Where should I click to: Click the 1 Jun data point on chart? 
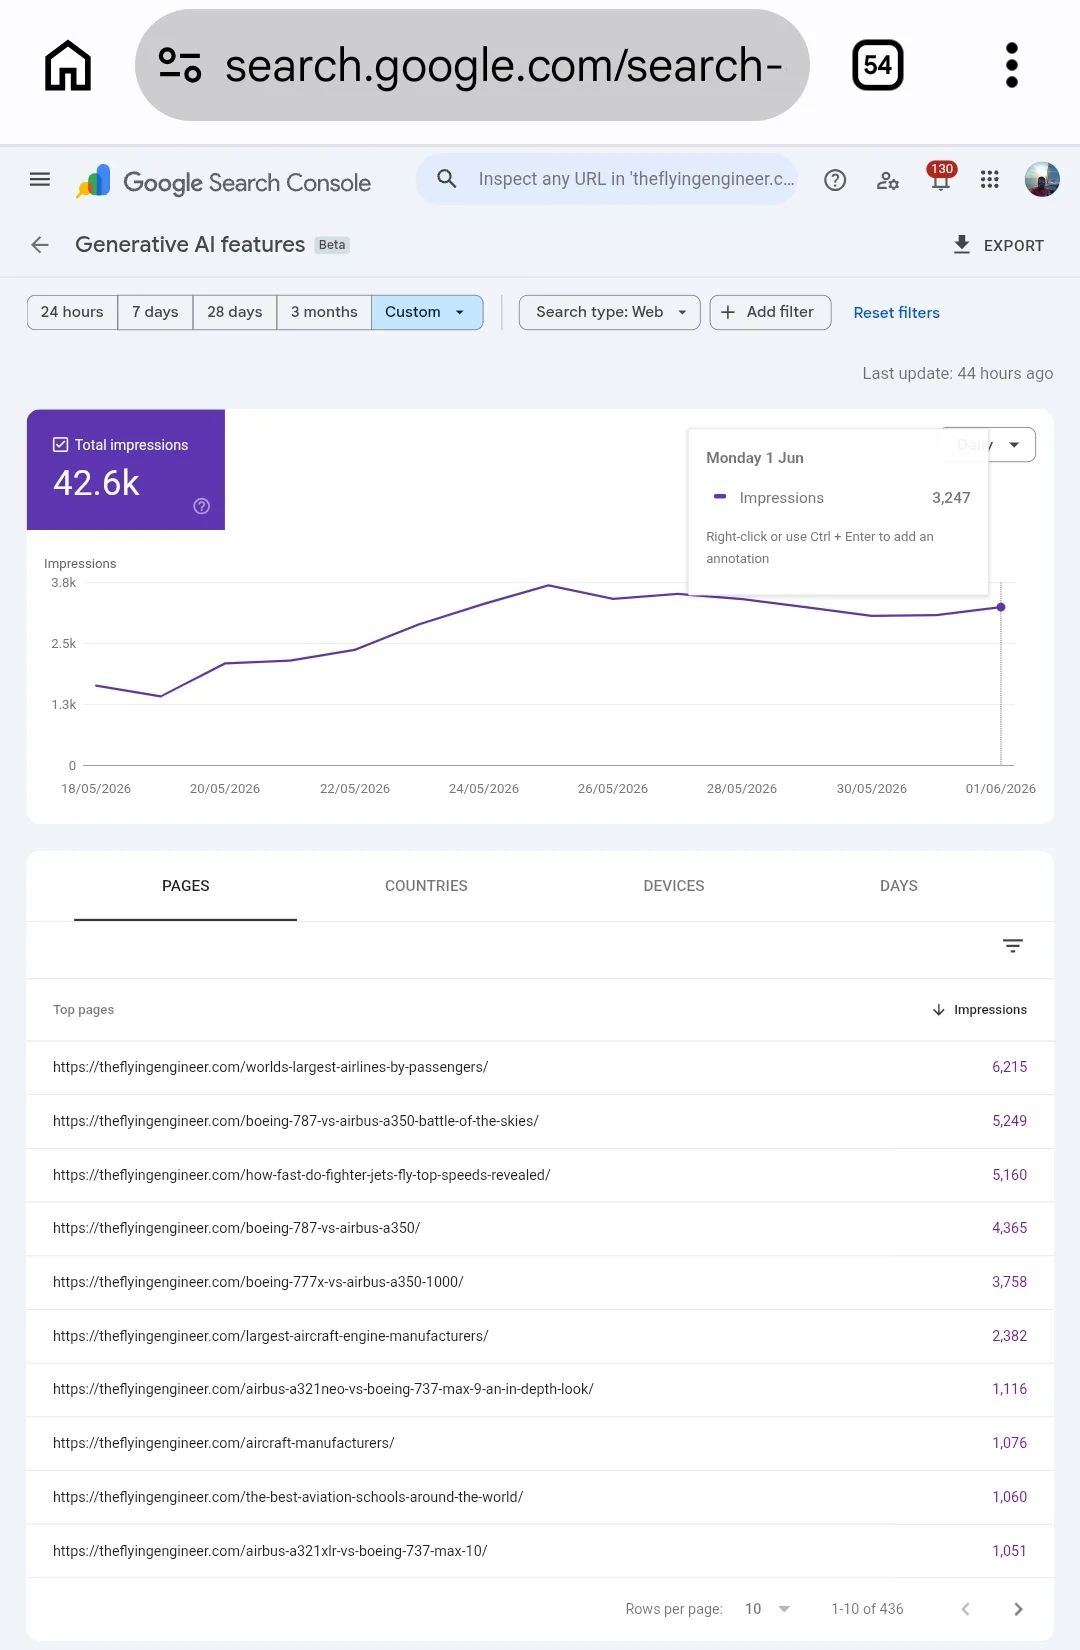1001,607
